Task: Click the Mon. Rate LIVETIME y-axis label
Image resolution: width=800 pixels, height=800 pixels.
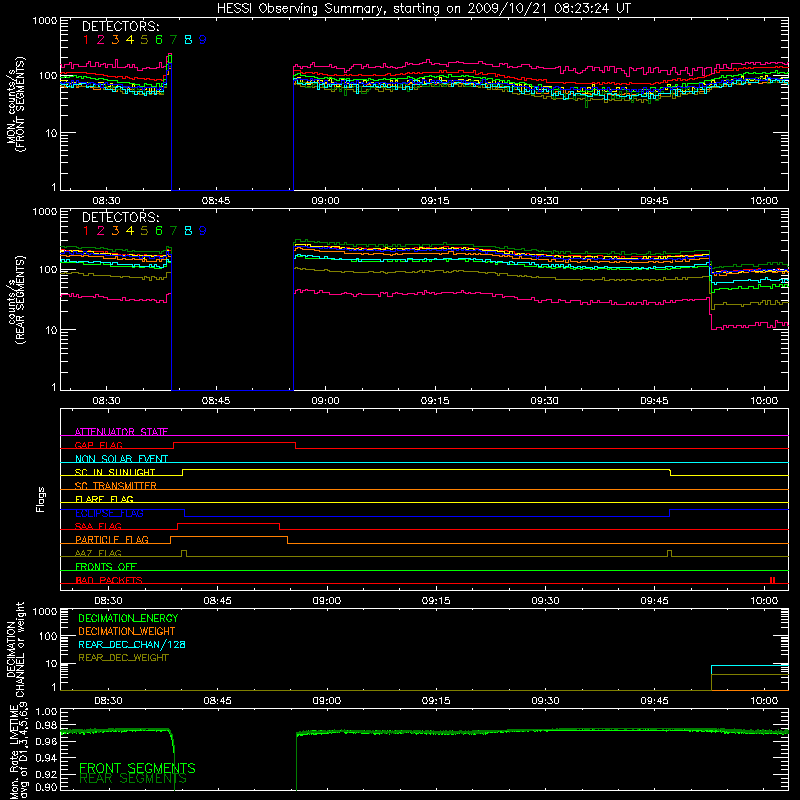Action: [21, 752]
